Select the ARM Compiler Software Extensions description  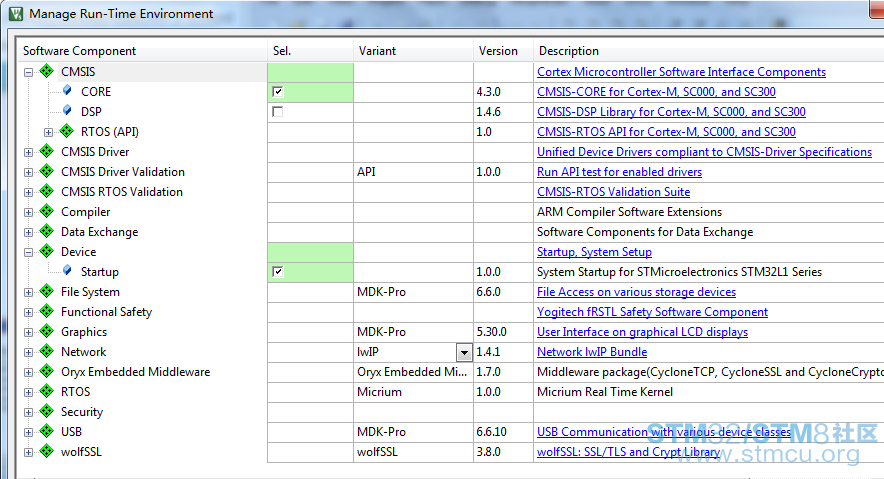coord(629,212)
